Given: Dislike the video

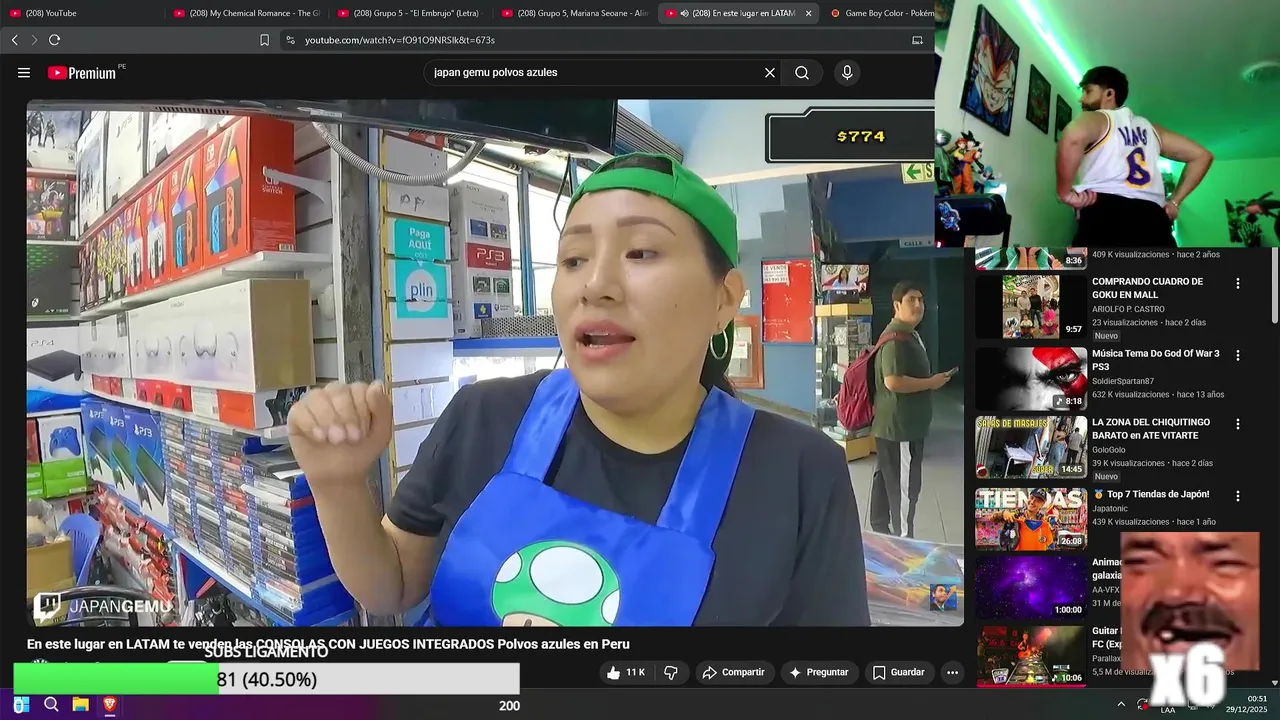Looking at the screenshot, I should [671, 672].
